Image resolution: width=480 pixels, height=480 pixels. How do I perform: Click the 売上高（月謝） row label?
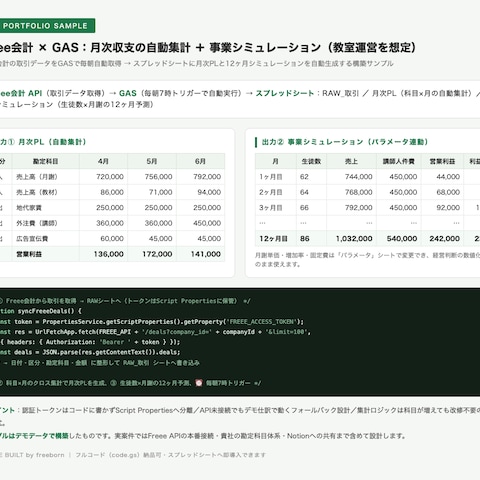37,177
